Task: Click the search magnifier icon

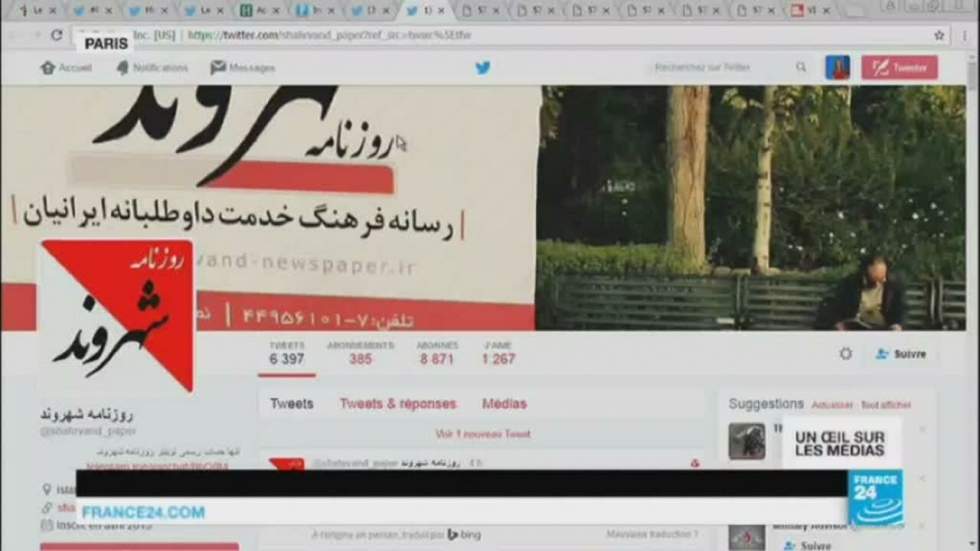Action: point(801,68)
